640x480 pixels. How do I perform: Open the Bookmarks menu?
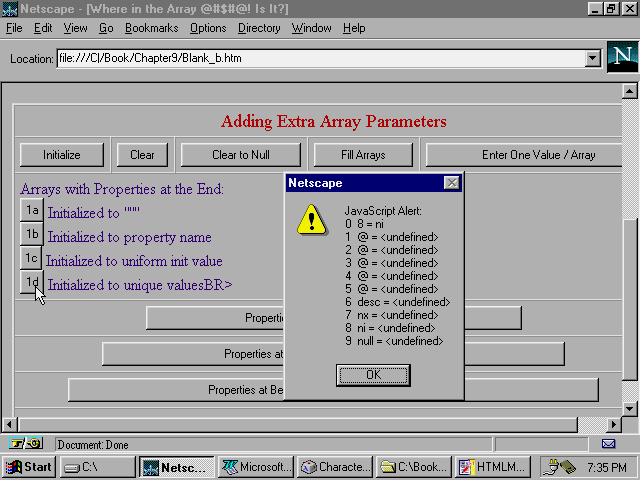(x=145, y=28)
